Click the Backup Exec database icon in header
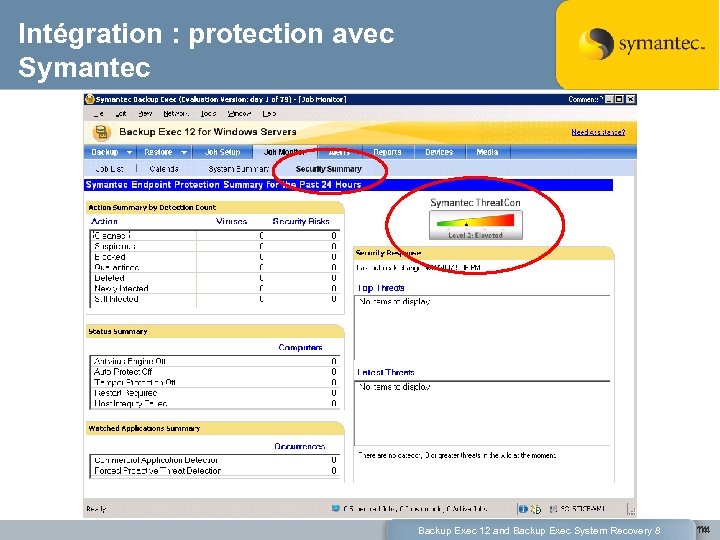720x540 pixels. [101, 132]
